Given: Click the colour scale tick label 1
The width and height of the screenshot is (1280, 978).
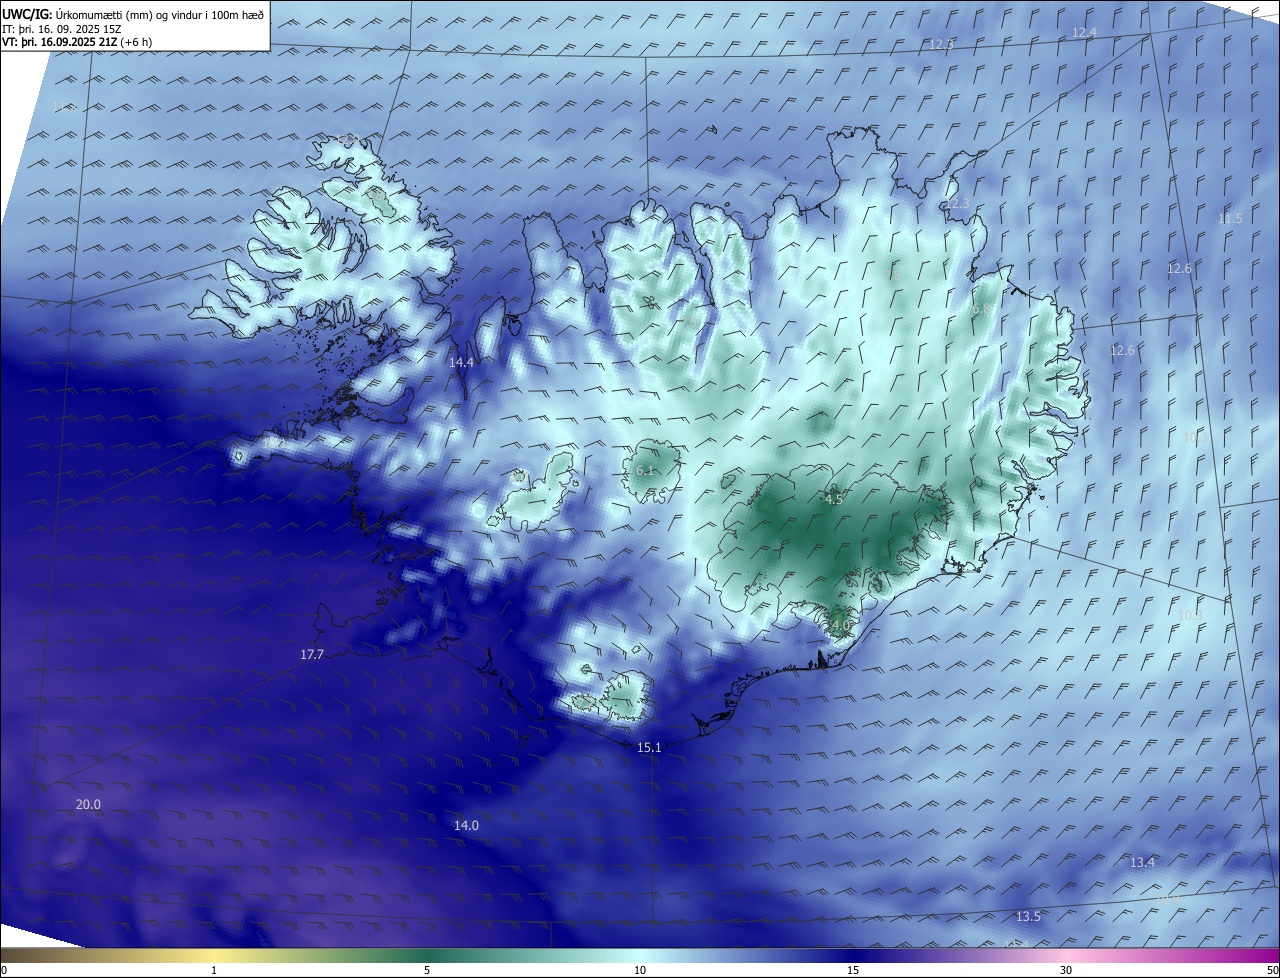Looking at the screenshot, I should (x=214, y=971).
